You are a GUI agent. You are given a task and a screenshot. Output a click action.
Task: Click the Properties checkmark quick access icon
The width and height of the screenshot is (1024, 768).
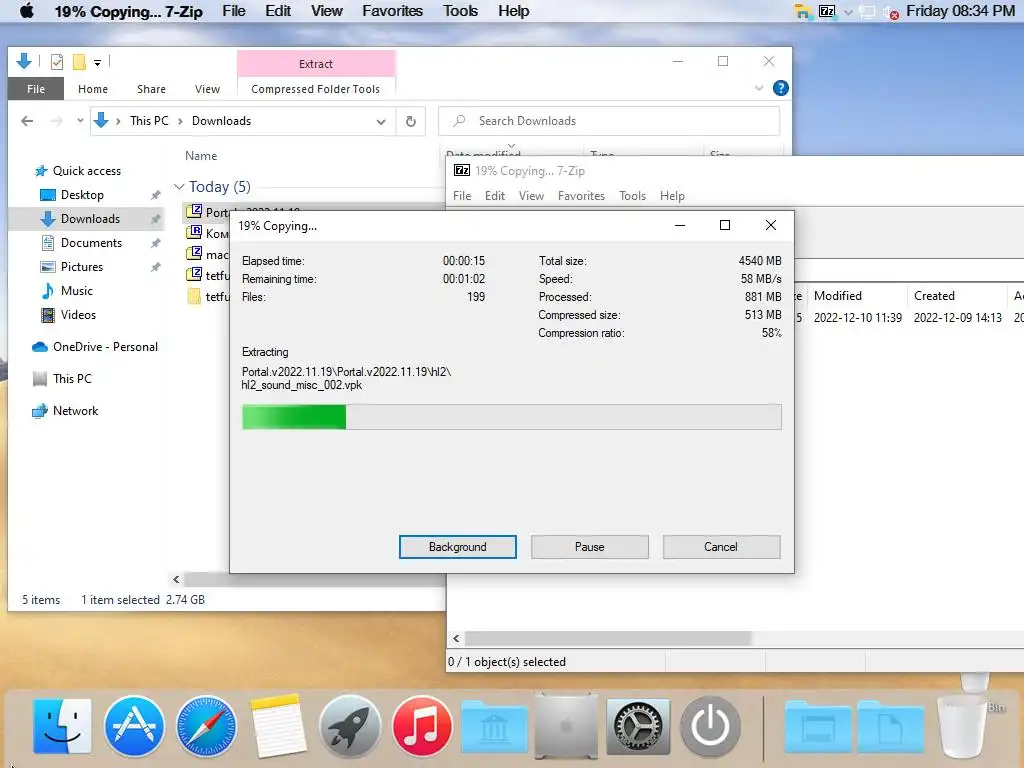coord(57,62)
